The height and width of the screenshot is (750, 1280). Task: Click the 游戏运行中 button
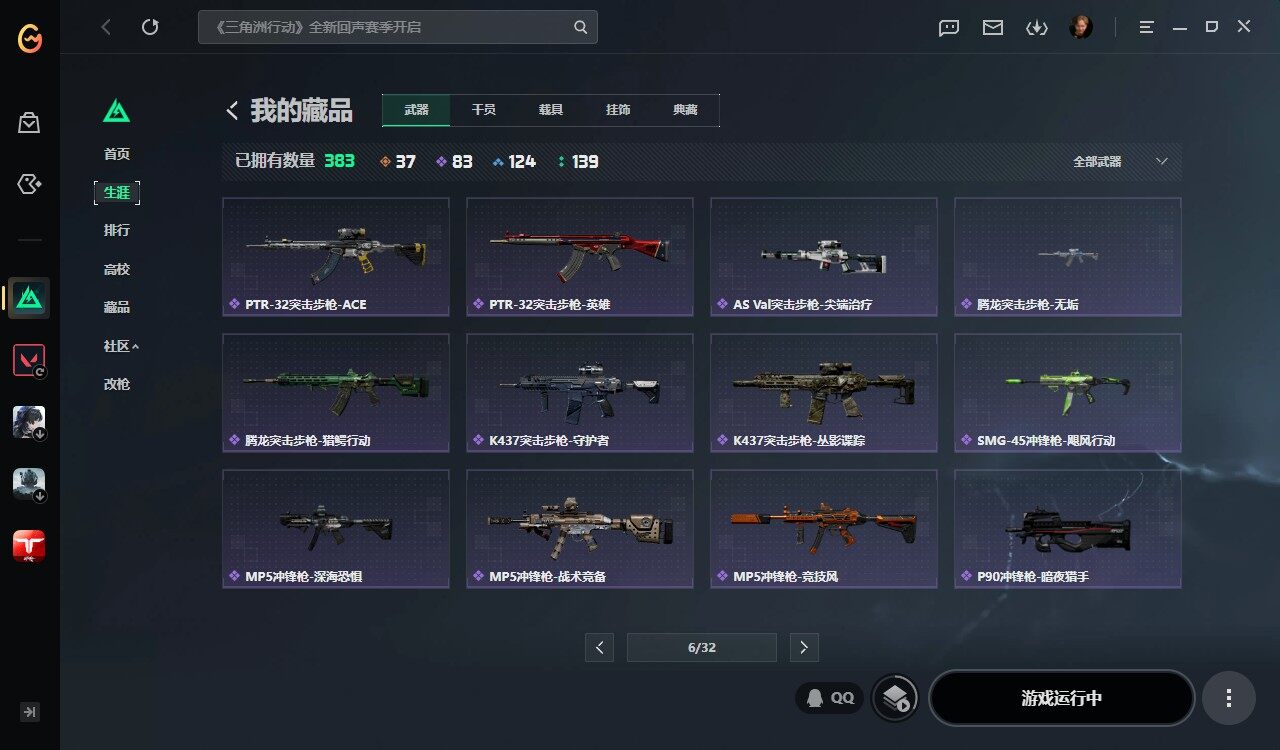tap(1062, 698)
